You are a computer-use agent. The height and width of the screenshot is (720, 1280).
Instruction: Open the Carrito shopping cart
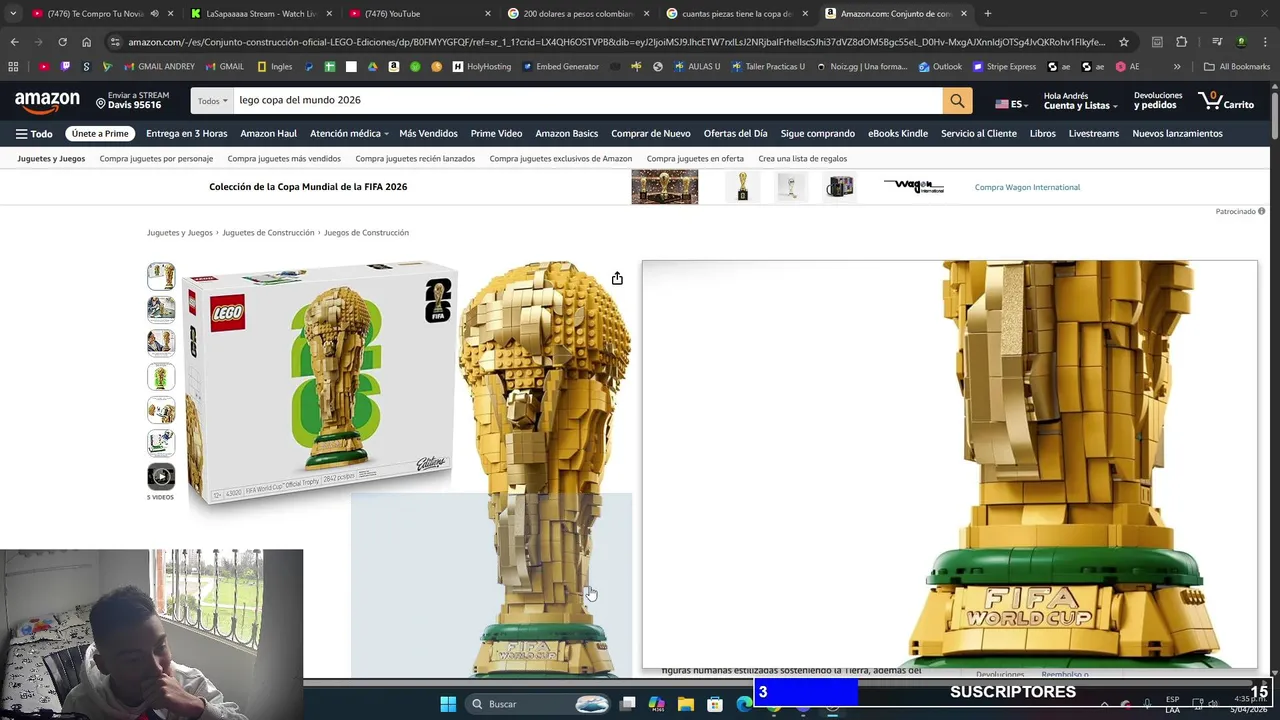pos(1226,101)
